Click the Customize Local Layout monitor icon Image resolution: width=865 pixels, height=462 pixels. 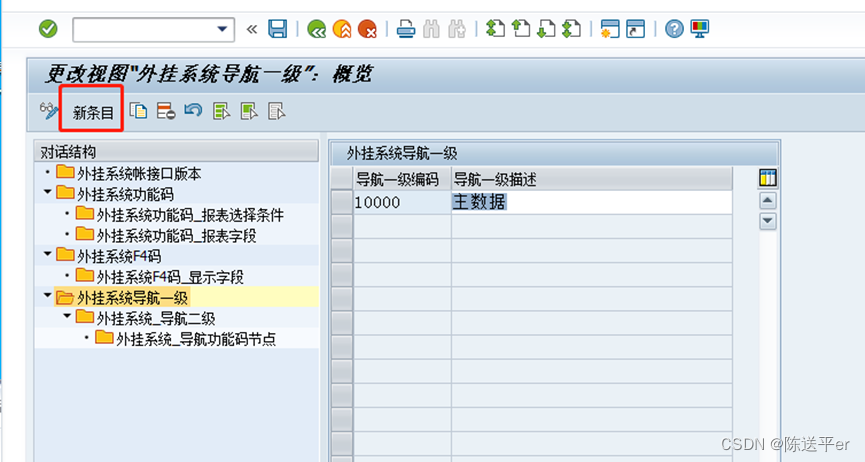pos(700,29)
